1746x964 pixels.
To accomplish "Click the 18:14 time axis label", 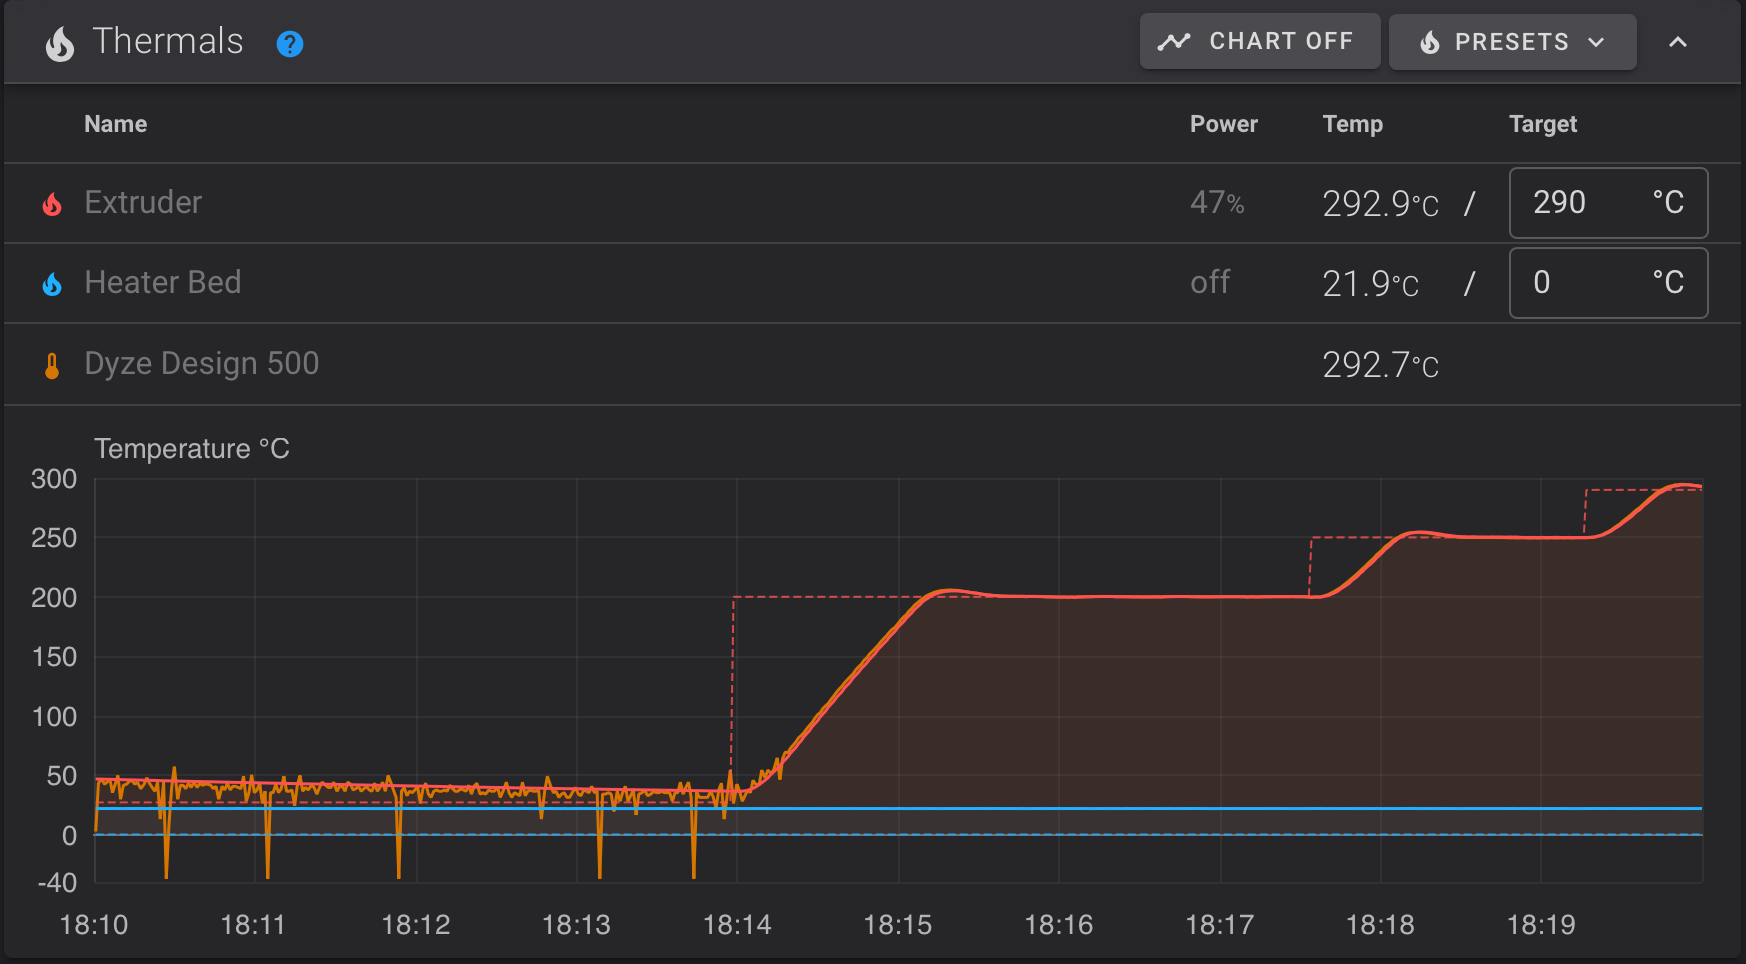I will (x=737, y=925).
